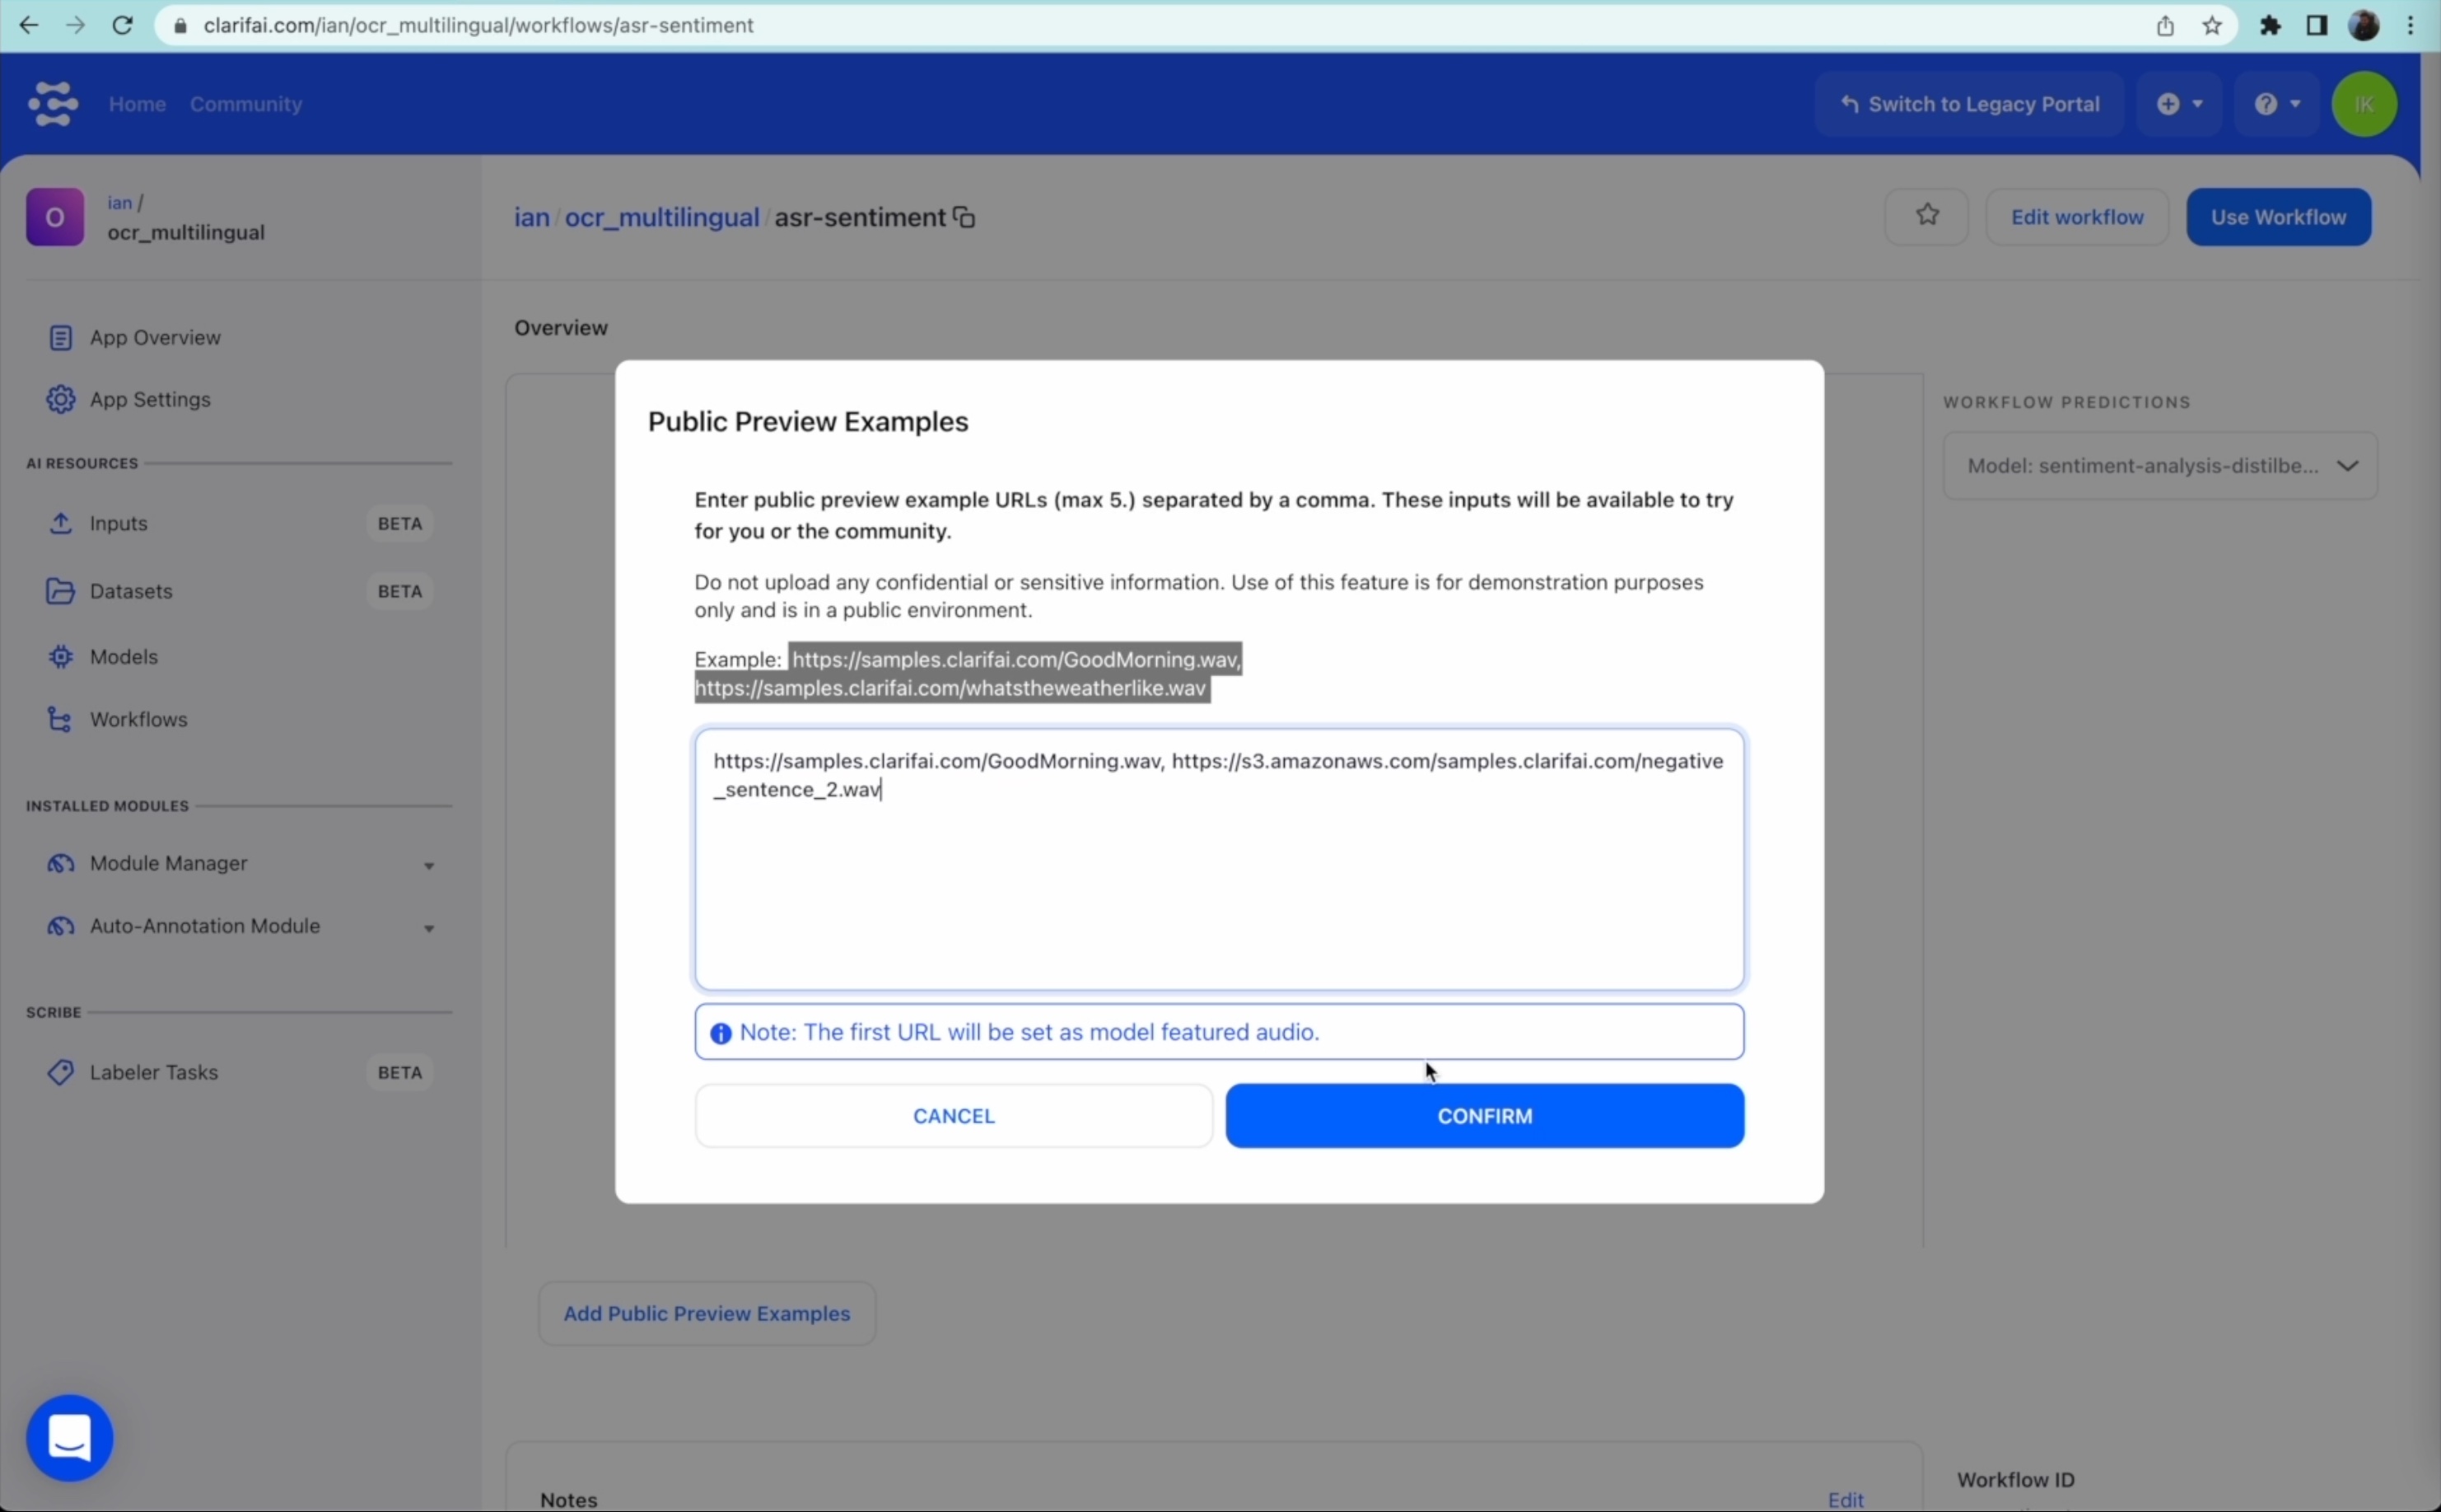This screenshot has width=2441, height=1512.
Task: Expand the workflow predictions model dropdown
Action: pyautogui.click(x=2159, y=466)
